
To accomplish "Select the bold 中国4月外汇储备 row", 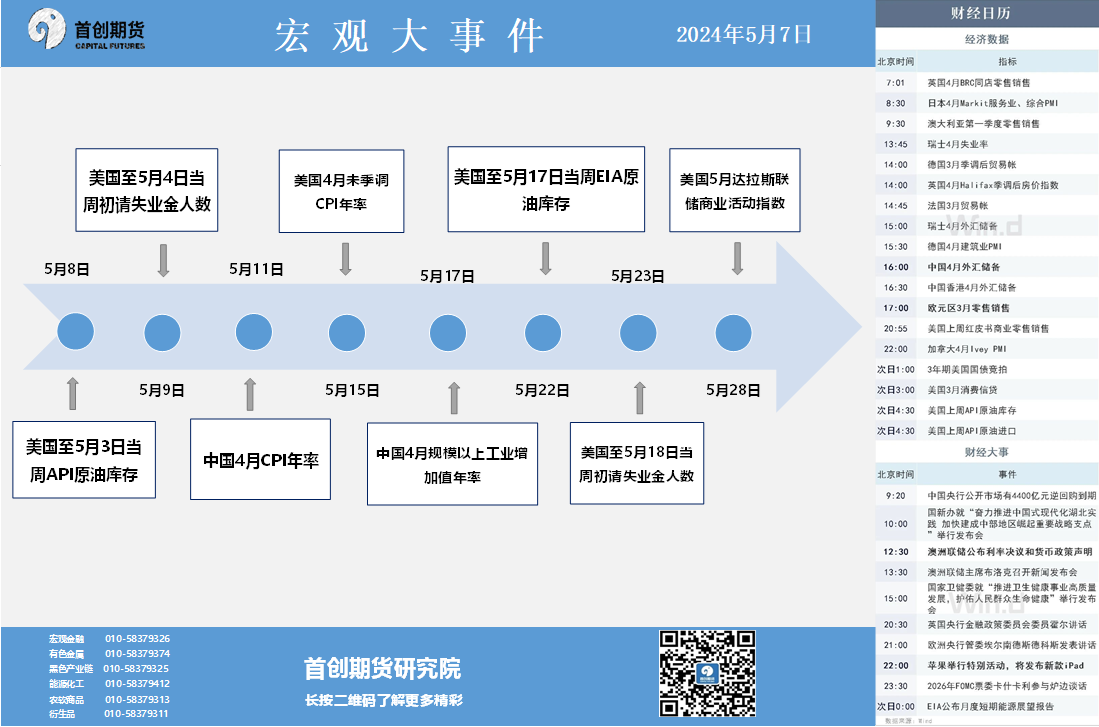I will tap(987, 267).
